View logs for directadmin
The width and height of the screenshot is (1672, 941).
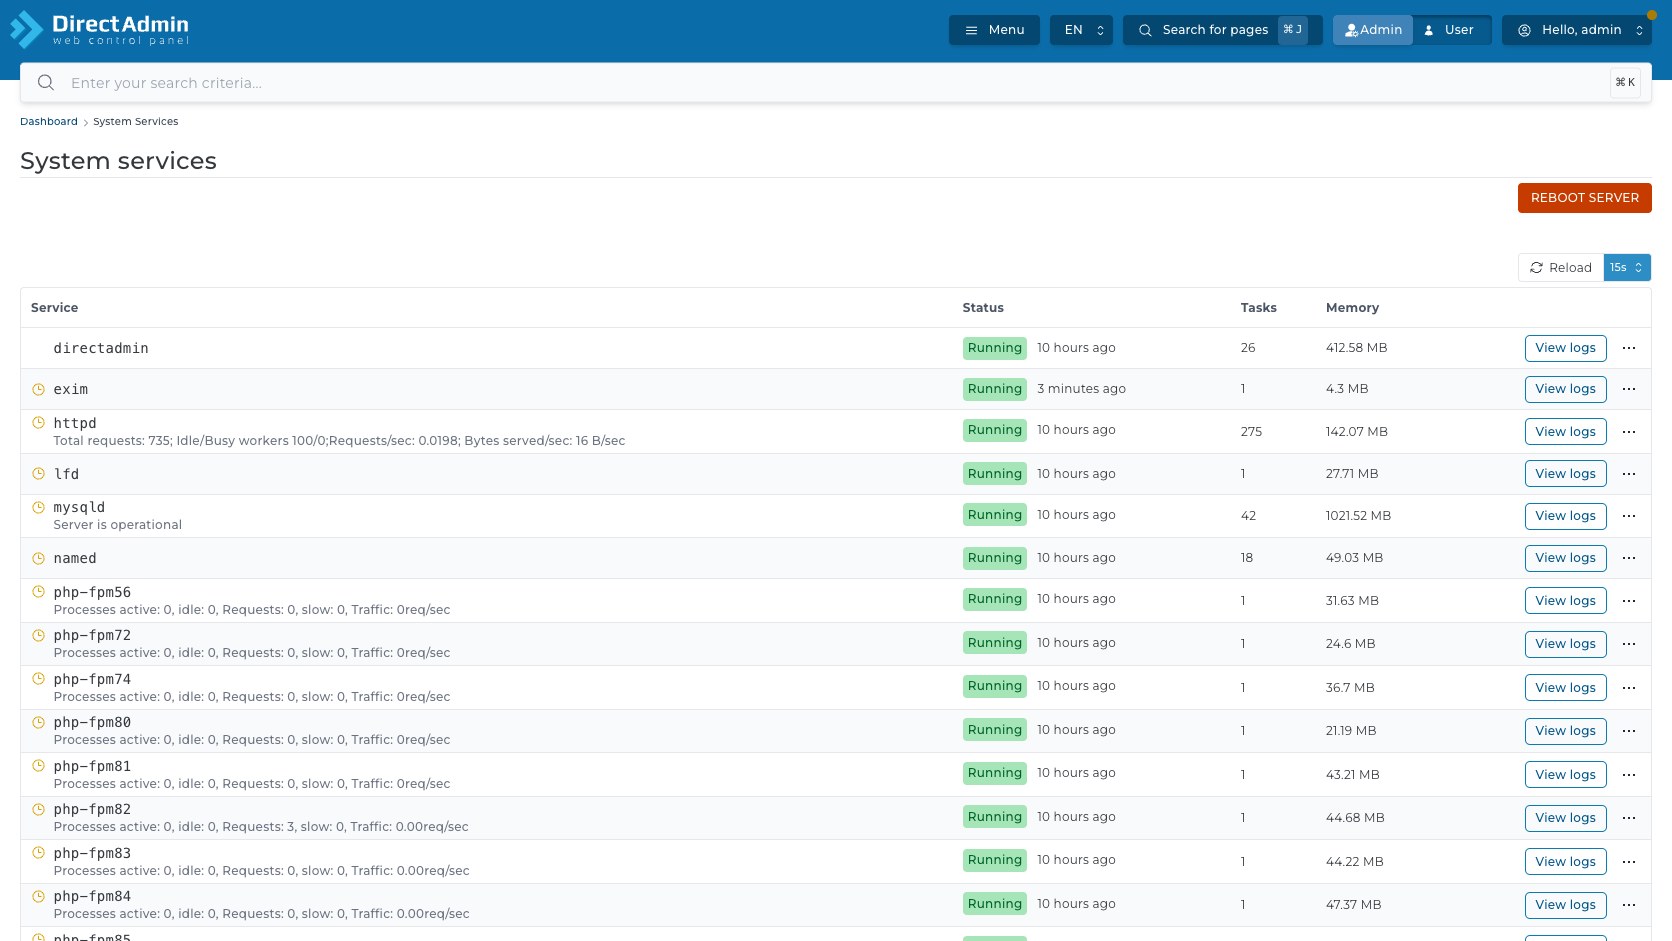click(1565, 348)
